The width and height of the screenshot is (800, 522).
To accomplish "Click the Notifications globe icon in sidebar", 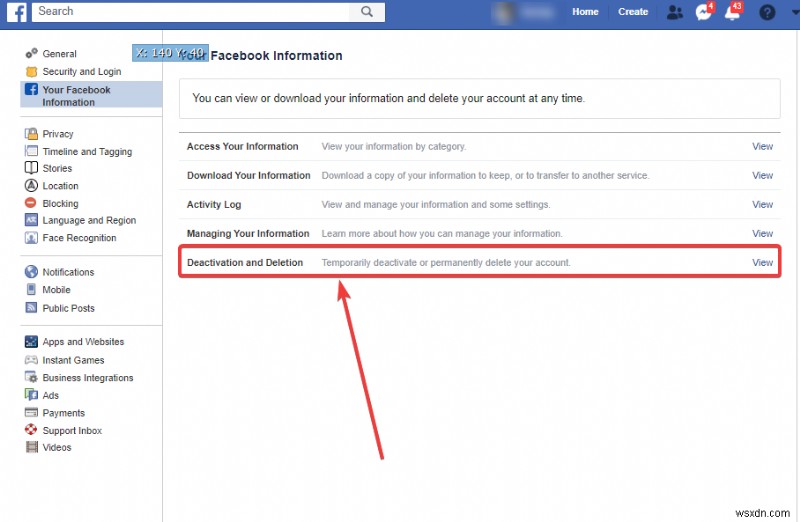I will click(31, 271).
